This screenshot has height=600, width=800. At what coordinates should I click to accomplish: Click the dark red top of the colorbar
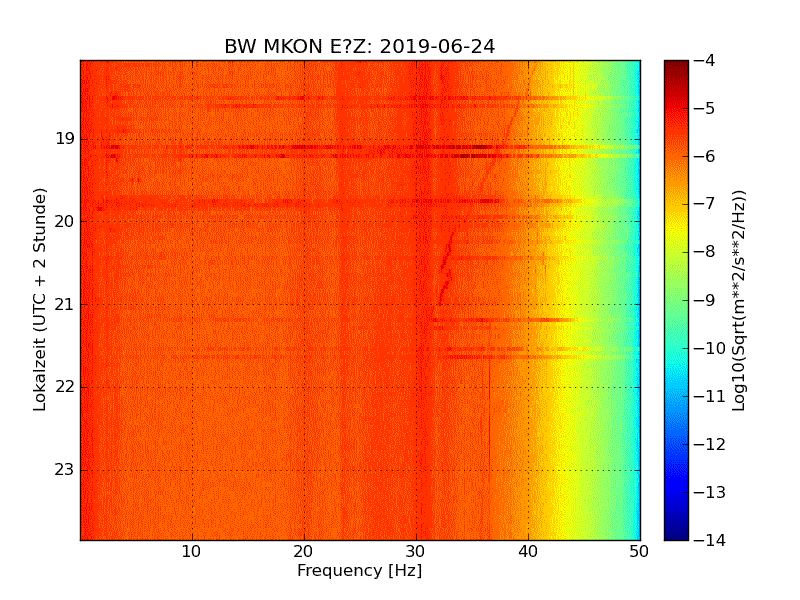[677, 69]
